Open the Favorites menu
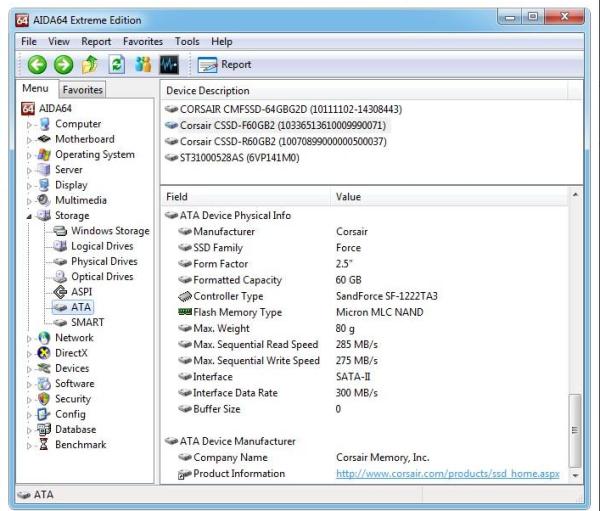 click(x=143, y=41)
